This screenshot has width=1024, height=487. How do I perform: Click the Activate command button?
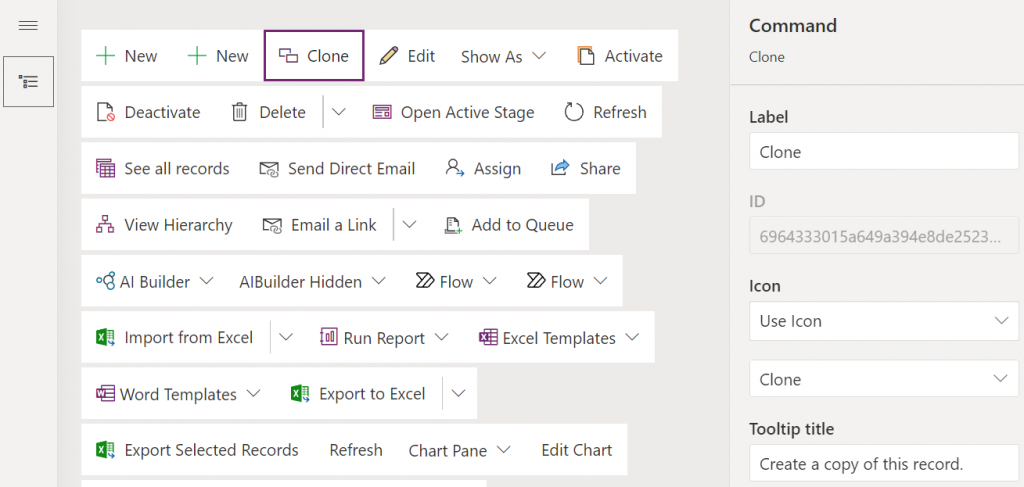coord(620,56)
